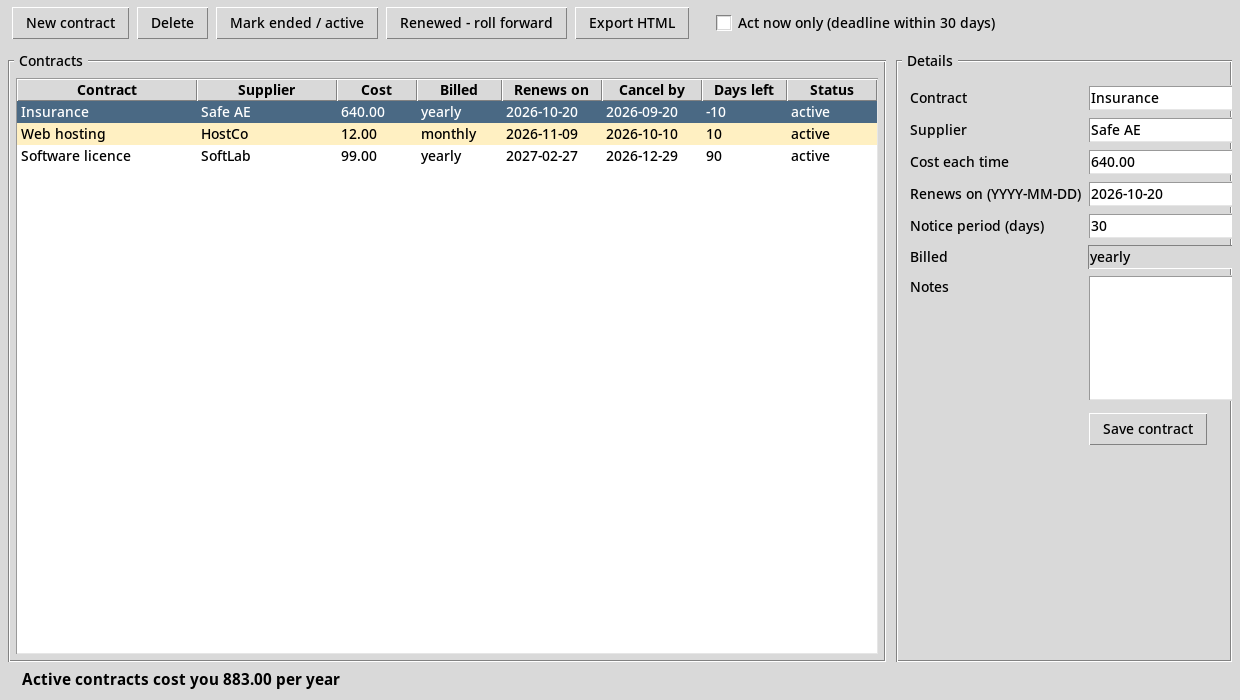Image resolution: width=1240 pixels, height=700 pixels.
Task: Click the New contract button
Action: click(x=70, y=23)
